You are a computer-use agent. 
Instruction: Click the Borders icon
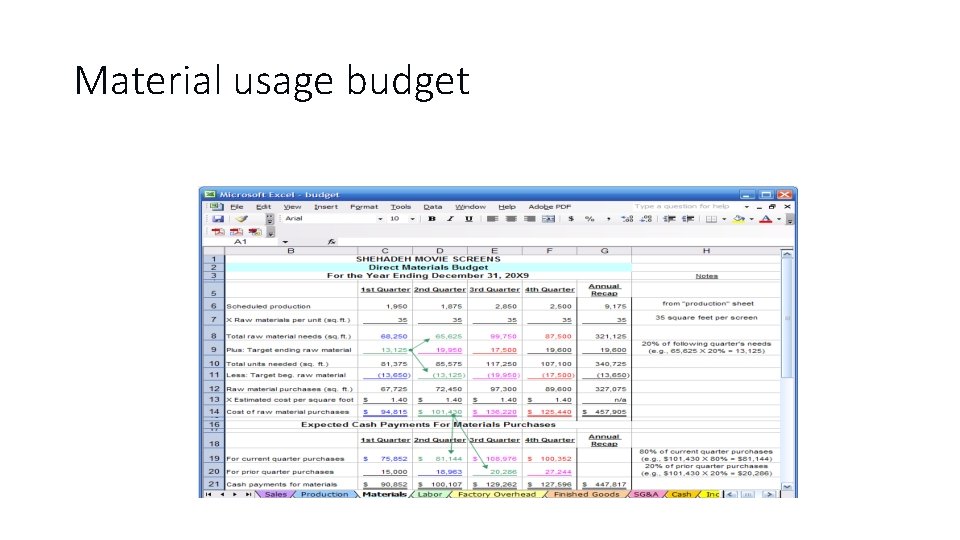click(711, 219)
